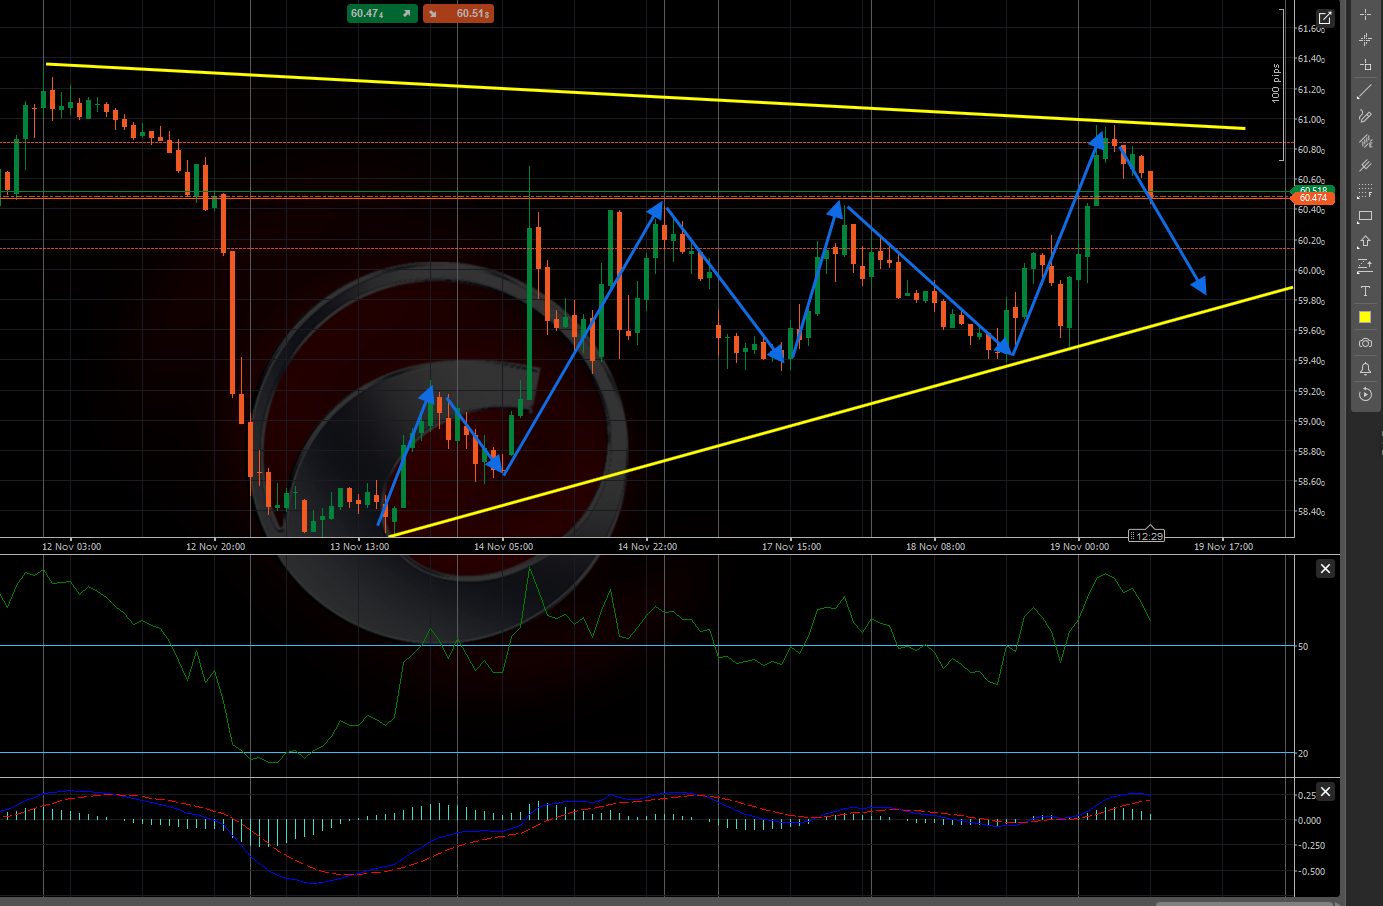The width and height of the screenshot is (1383, 906).
Task: Click the 61.00 price axis label
Action: (1311, 120)
